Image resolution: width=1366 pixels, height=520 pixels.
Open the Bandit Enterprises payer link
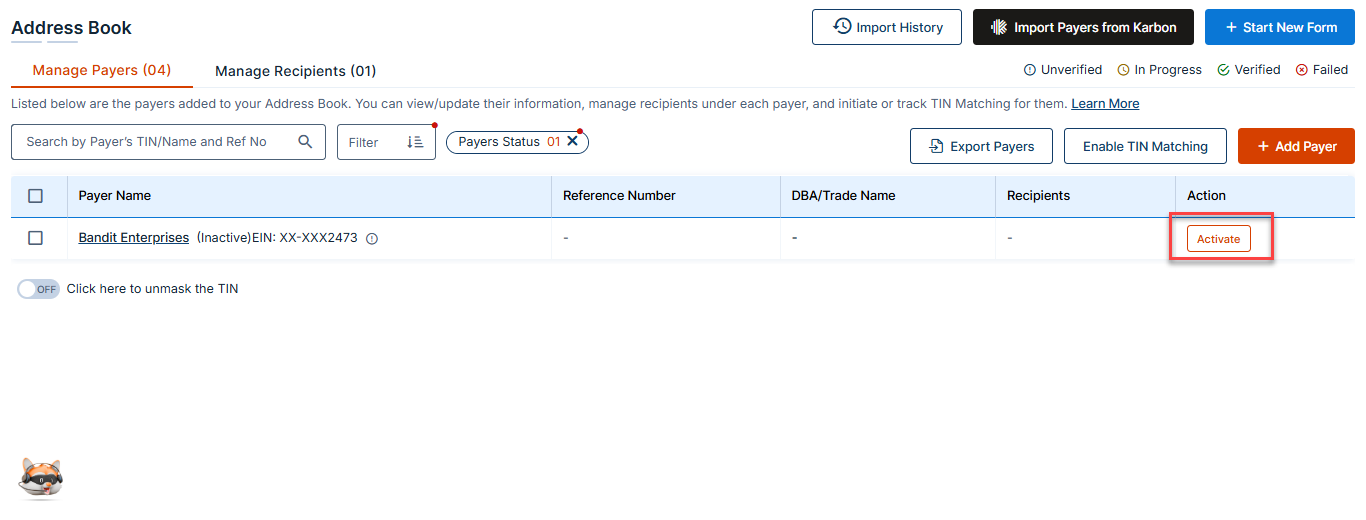134,238
